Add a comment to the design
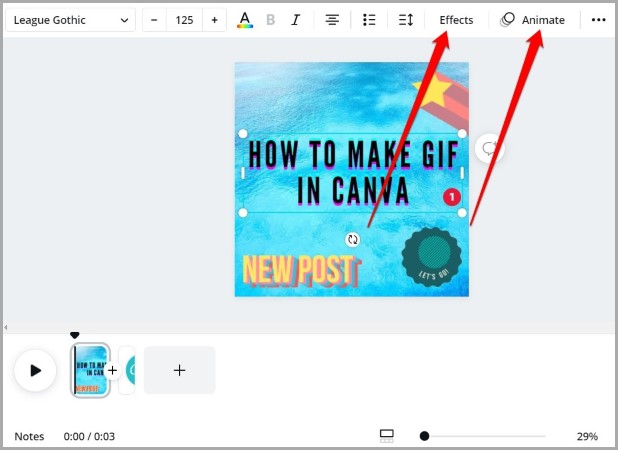 tap(490, 149)
